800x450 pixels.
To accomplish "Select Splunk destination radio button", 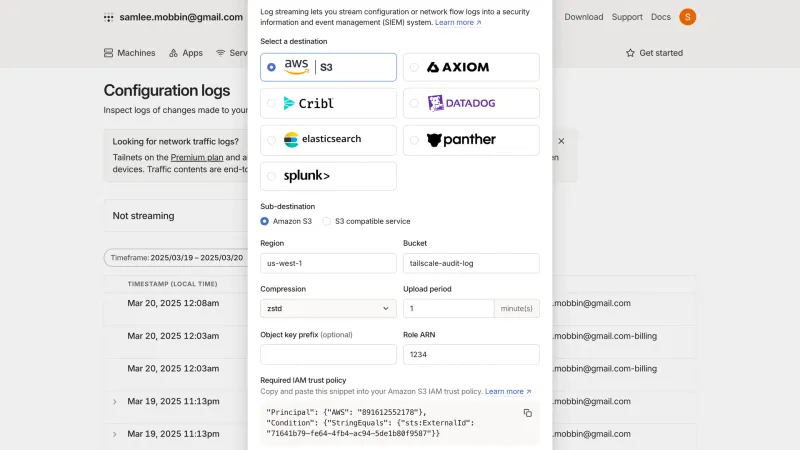I will (271, 176).
